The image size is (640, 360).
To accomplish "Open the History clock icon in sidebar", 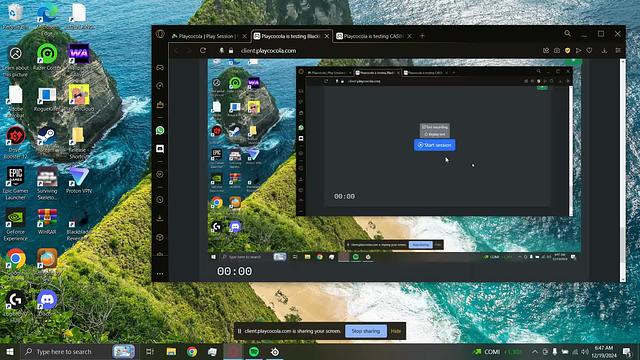I will (160, 200).
